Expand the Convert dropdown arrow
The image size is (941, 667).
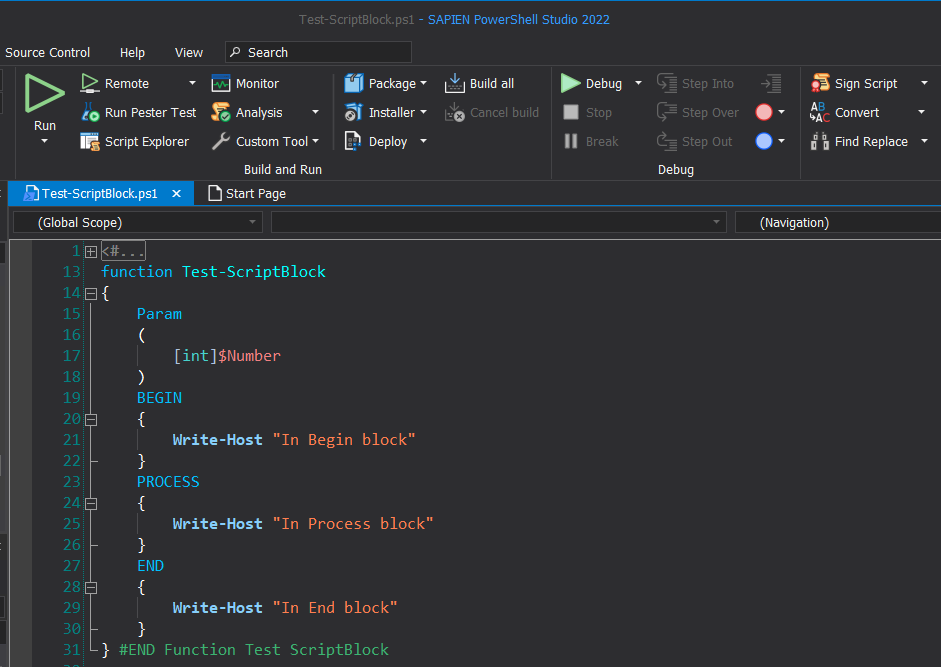tap(922, 112)
